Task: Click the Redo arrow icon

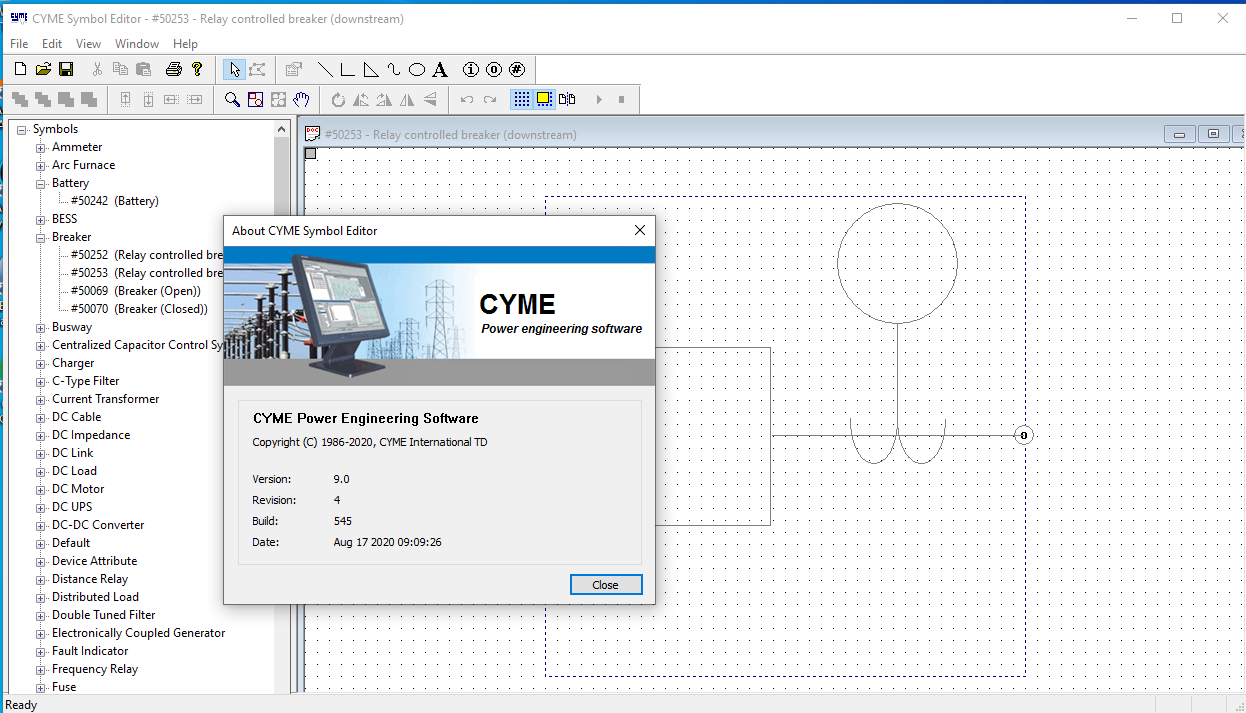Action: (490, 99)
